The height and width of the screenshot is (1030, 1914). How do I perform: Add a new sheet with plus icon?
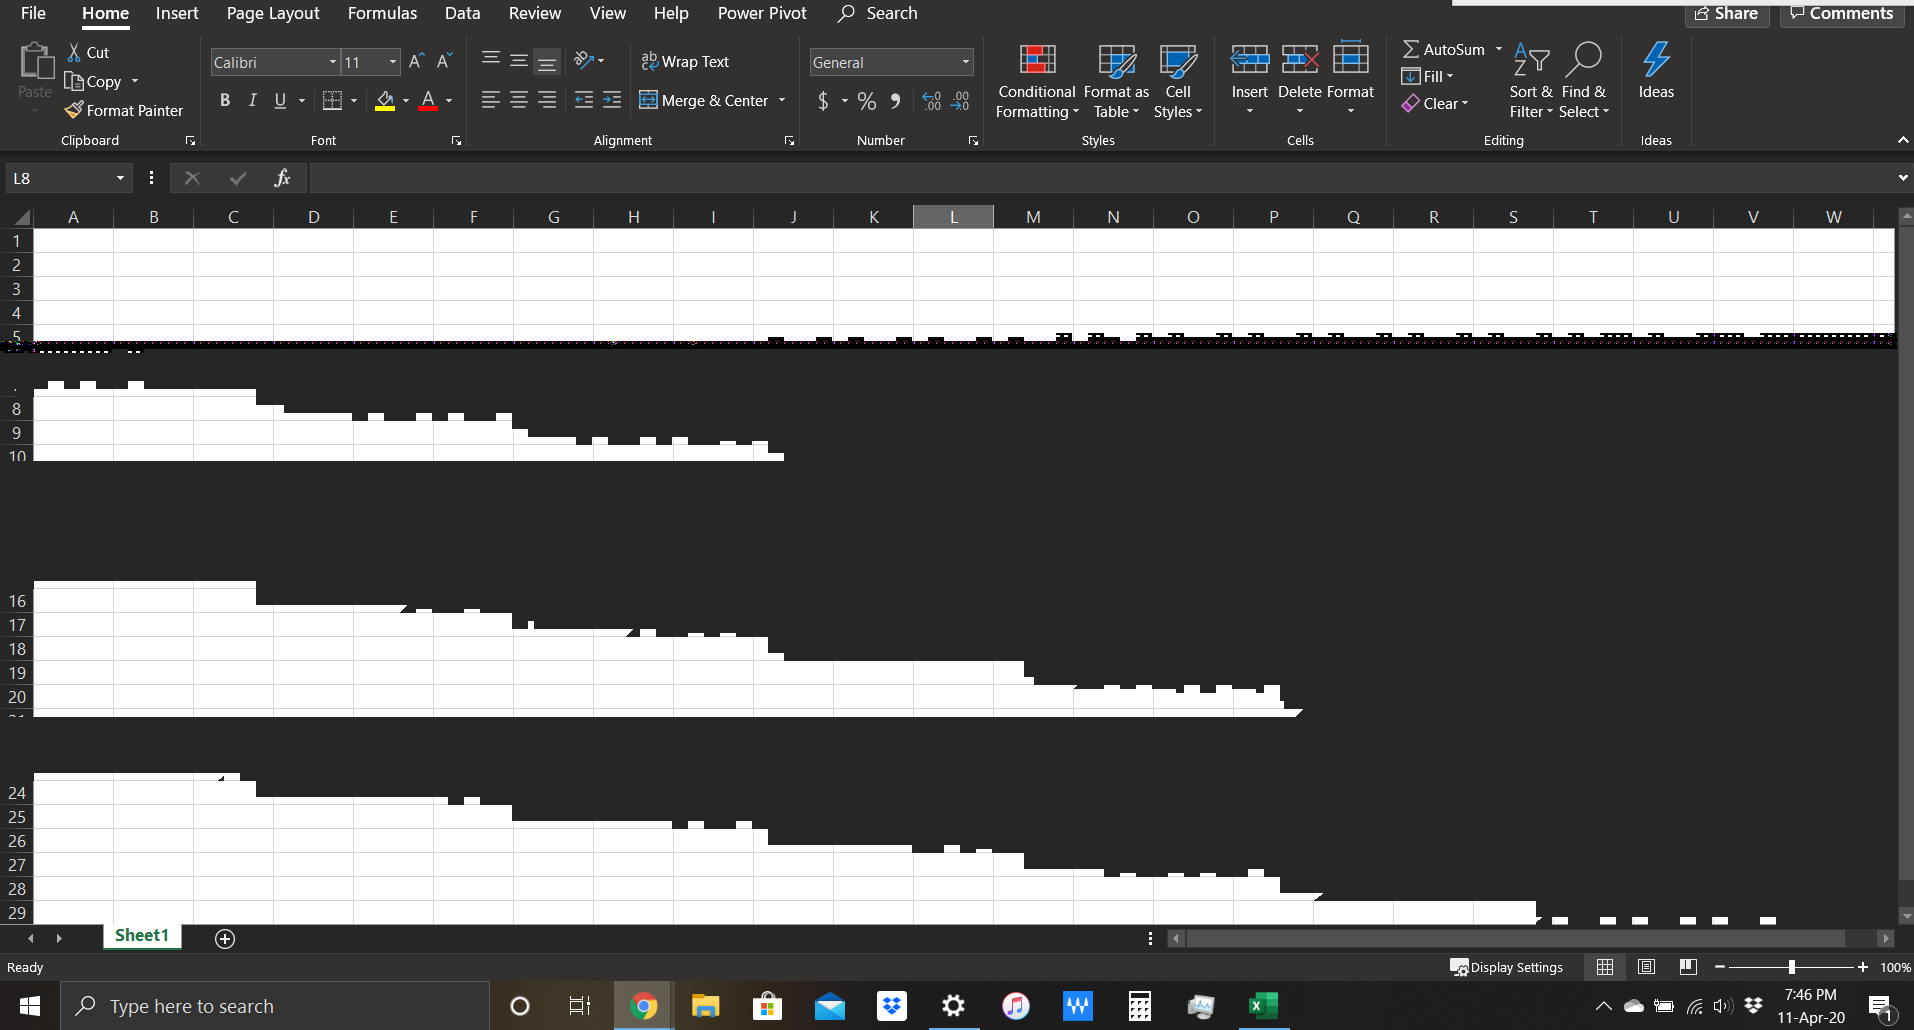point(225,938)
